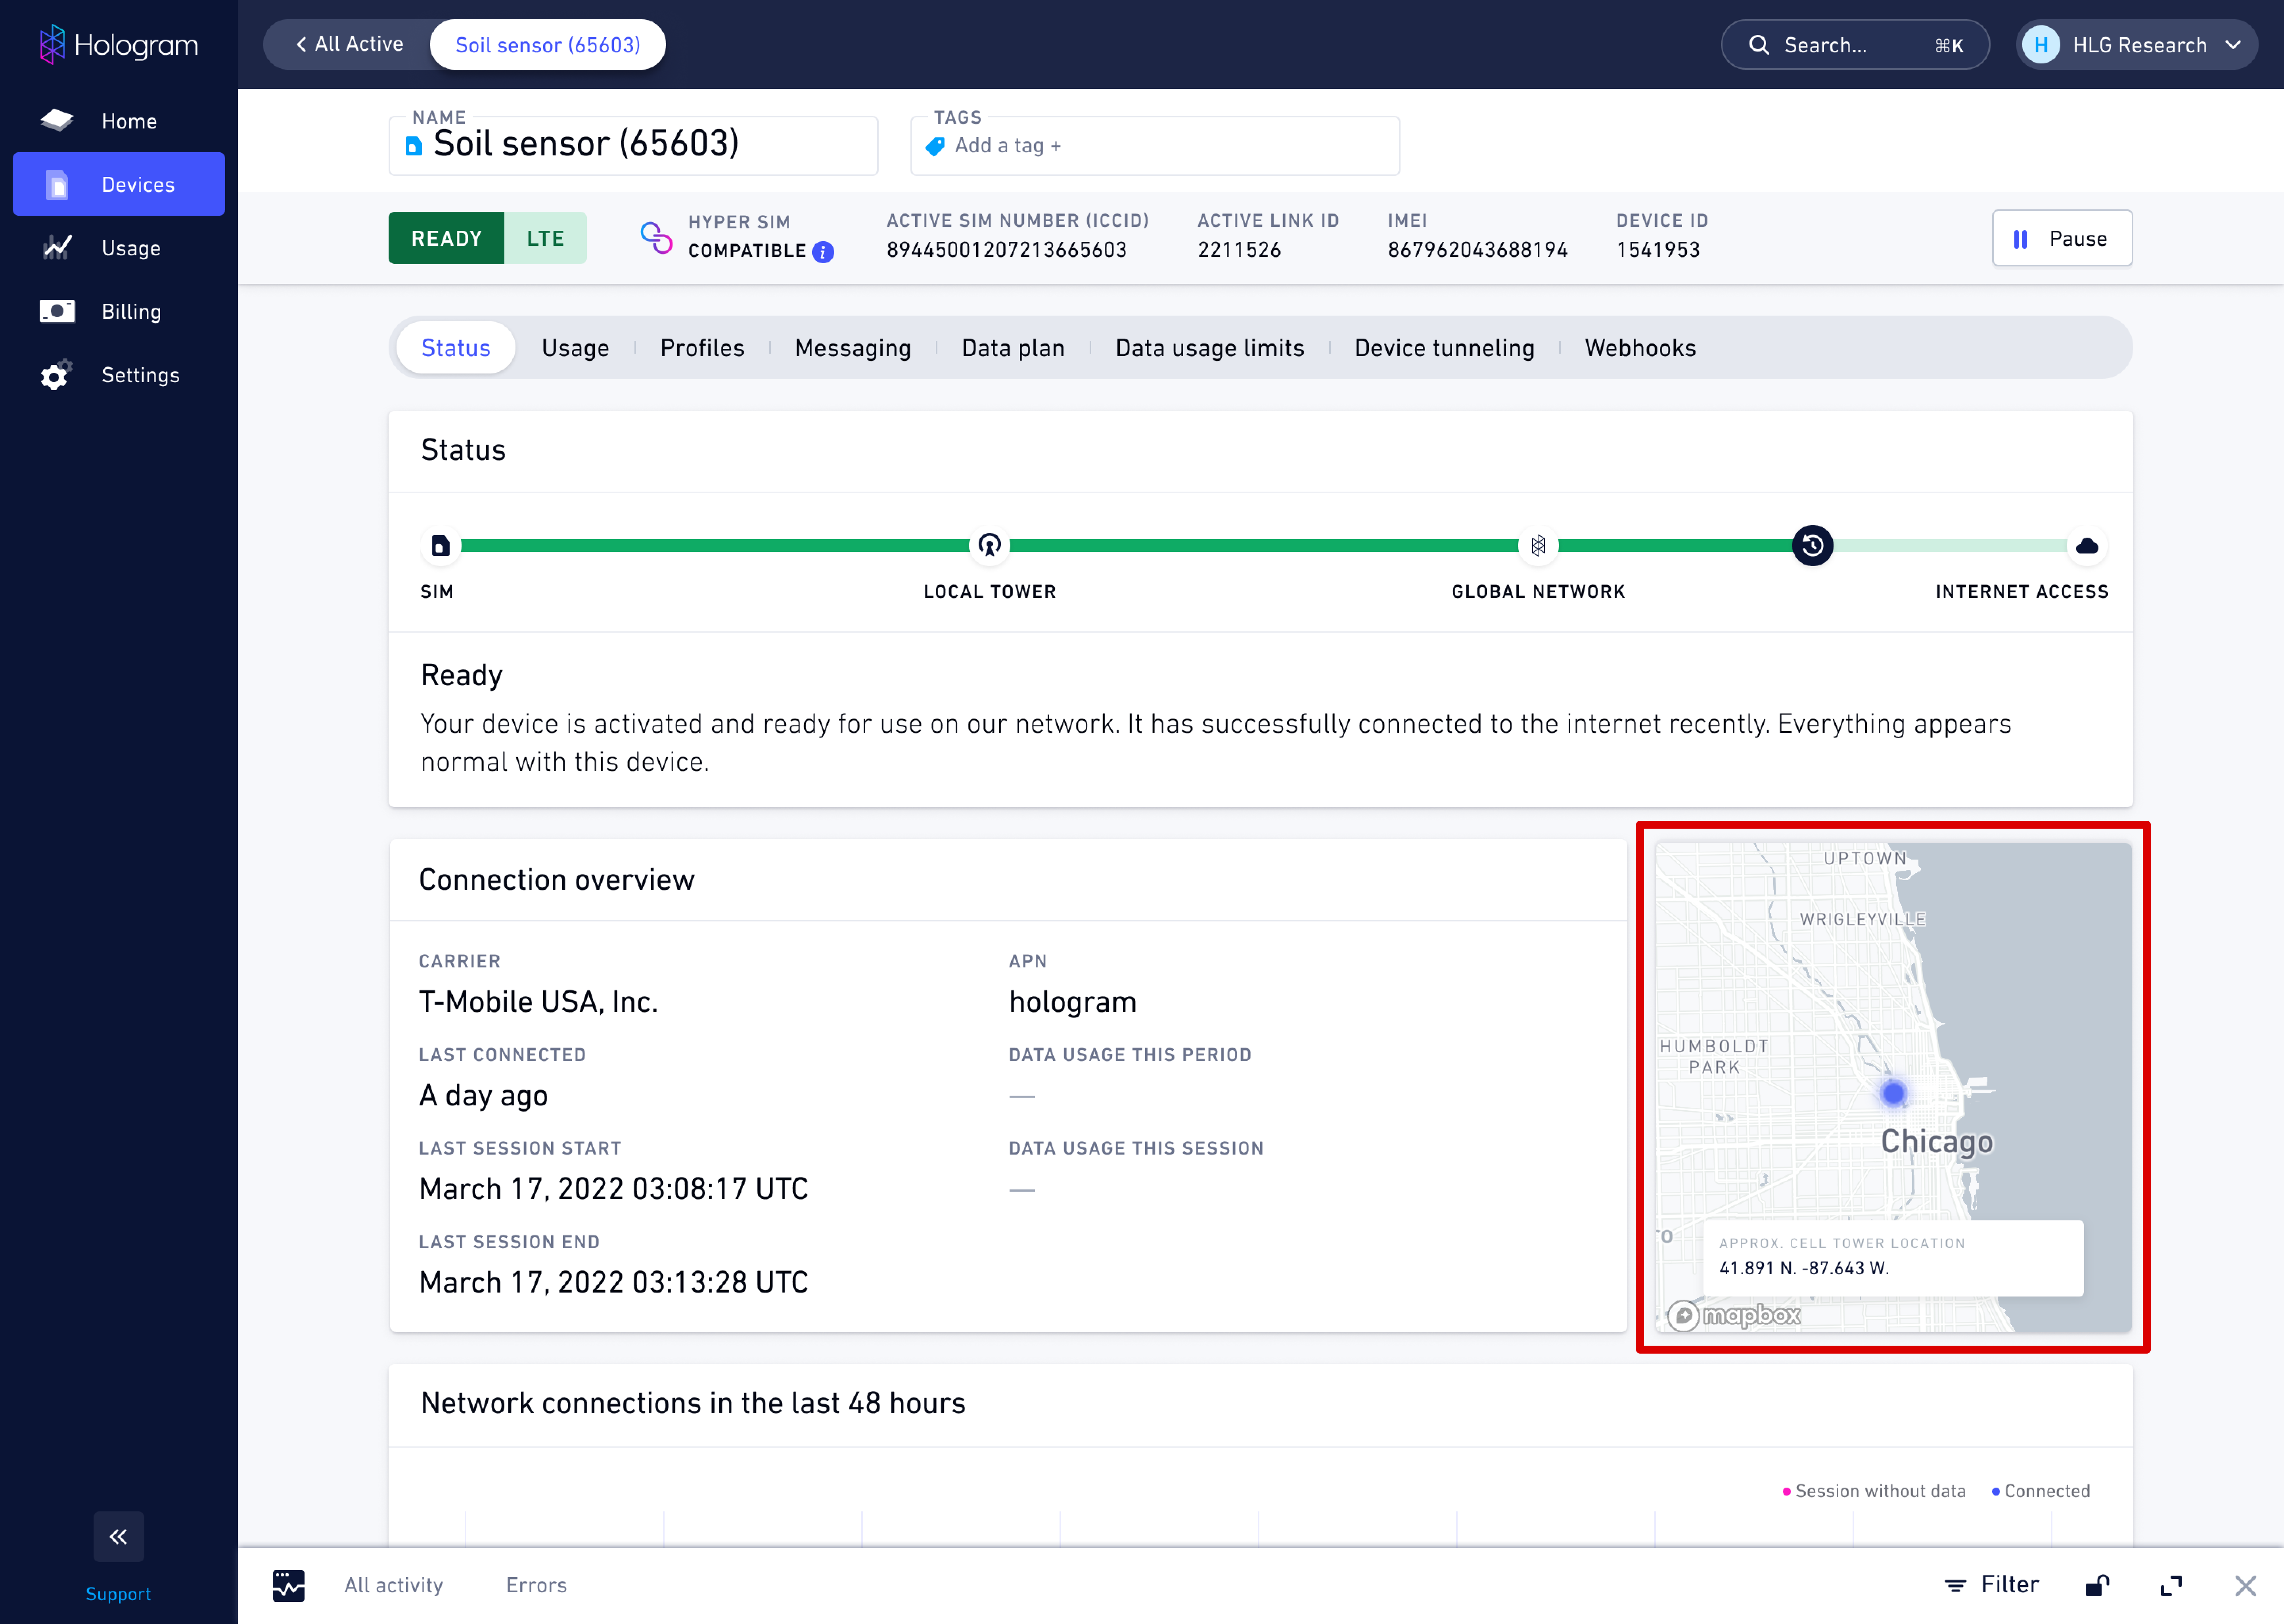
Task: Open Hyper SIM compatible info icon
Action: coord(823,252)
